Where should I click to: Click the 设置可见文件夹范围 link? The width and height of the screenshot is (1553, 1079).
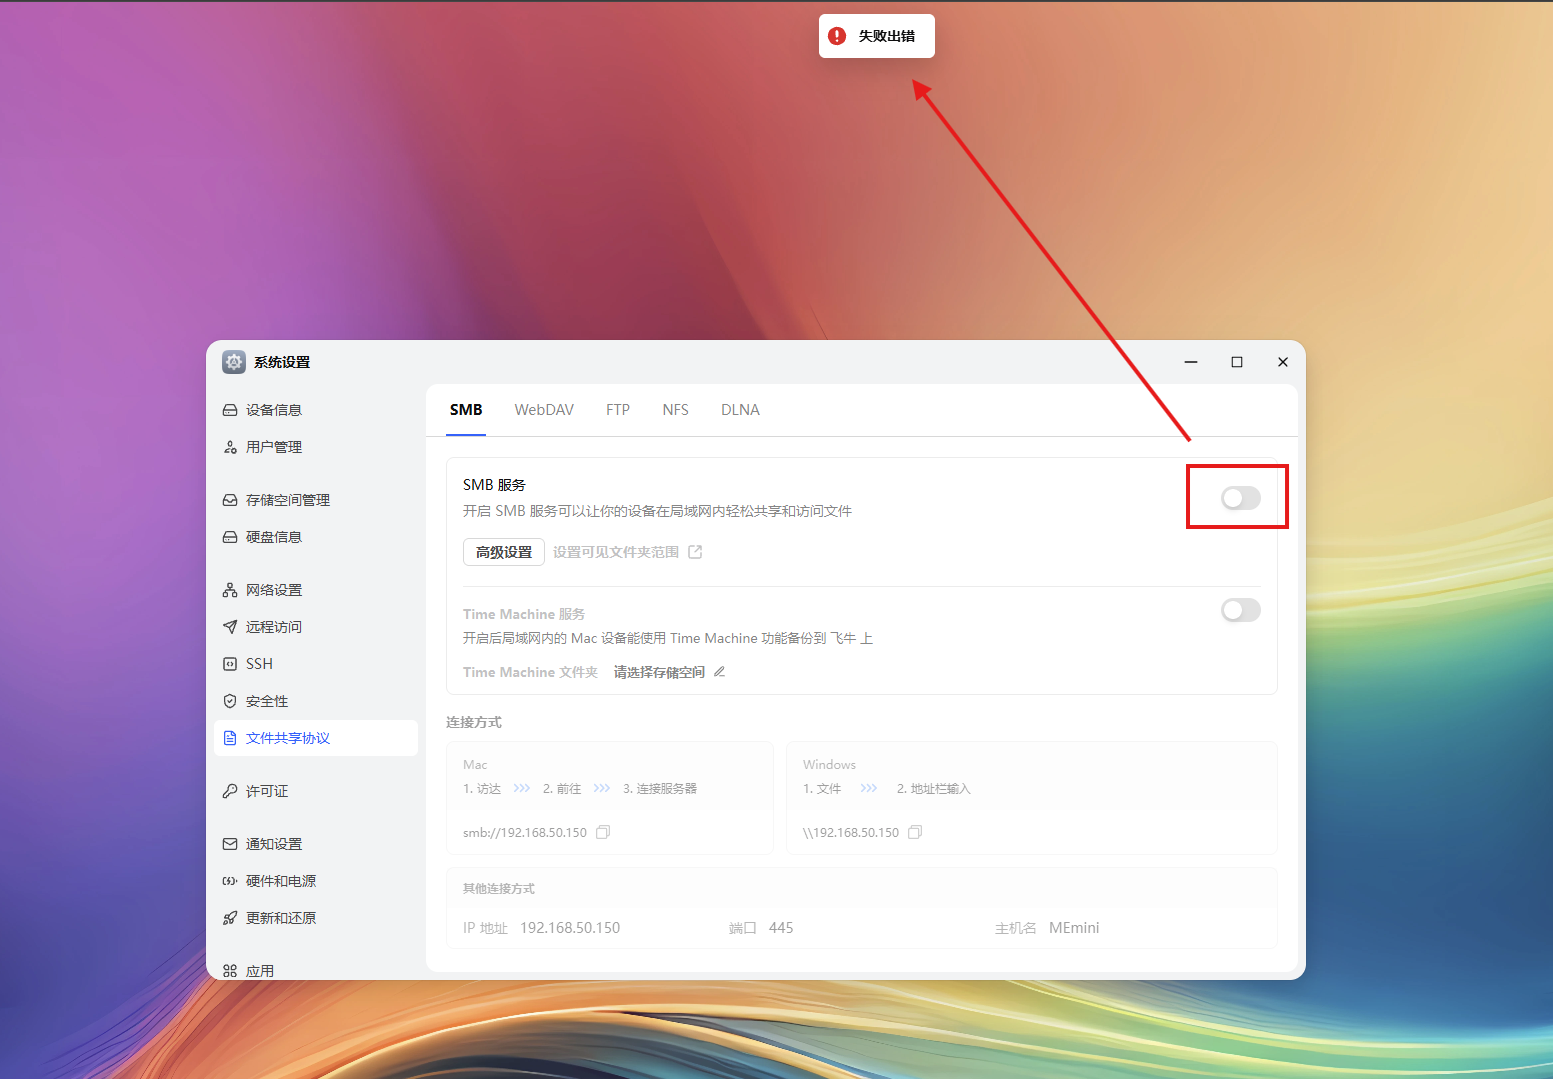[x=617, y=551]
